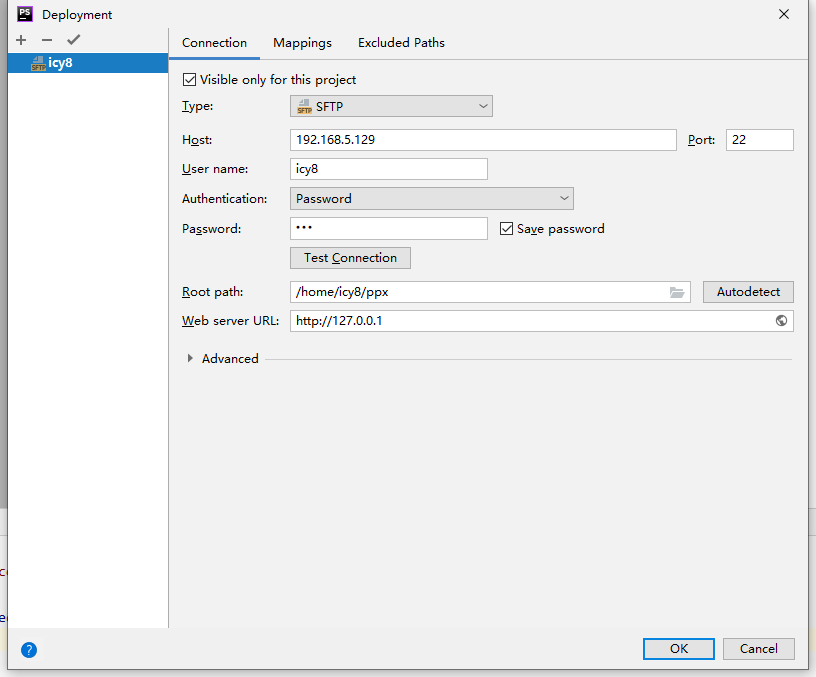The height and width of the screenshot is (677, 816).
Task: Click the folder browse icon in Root path
Action: tap(677, 292)
